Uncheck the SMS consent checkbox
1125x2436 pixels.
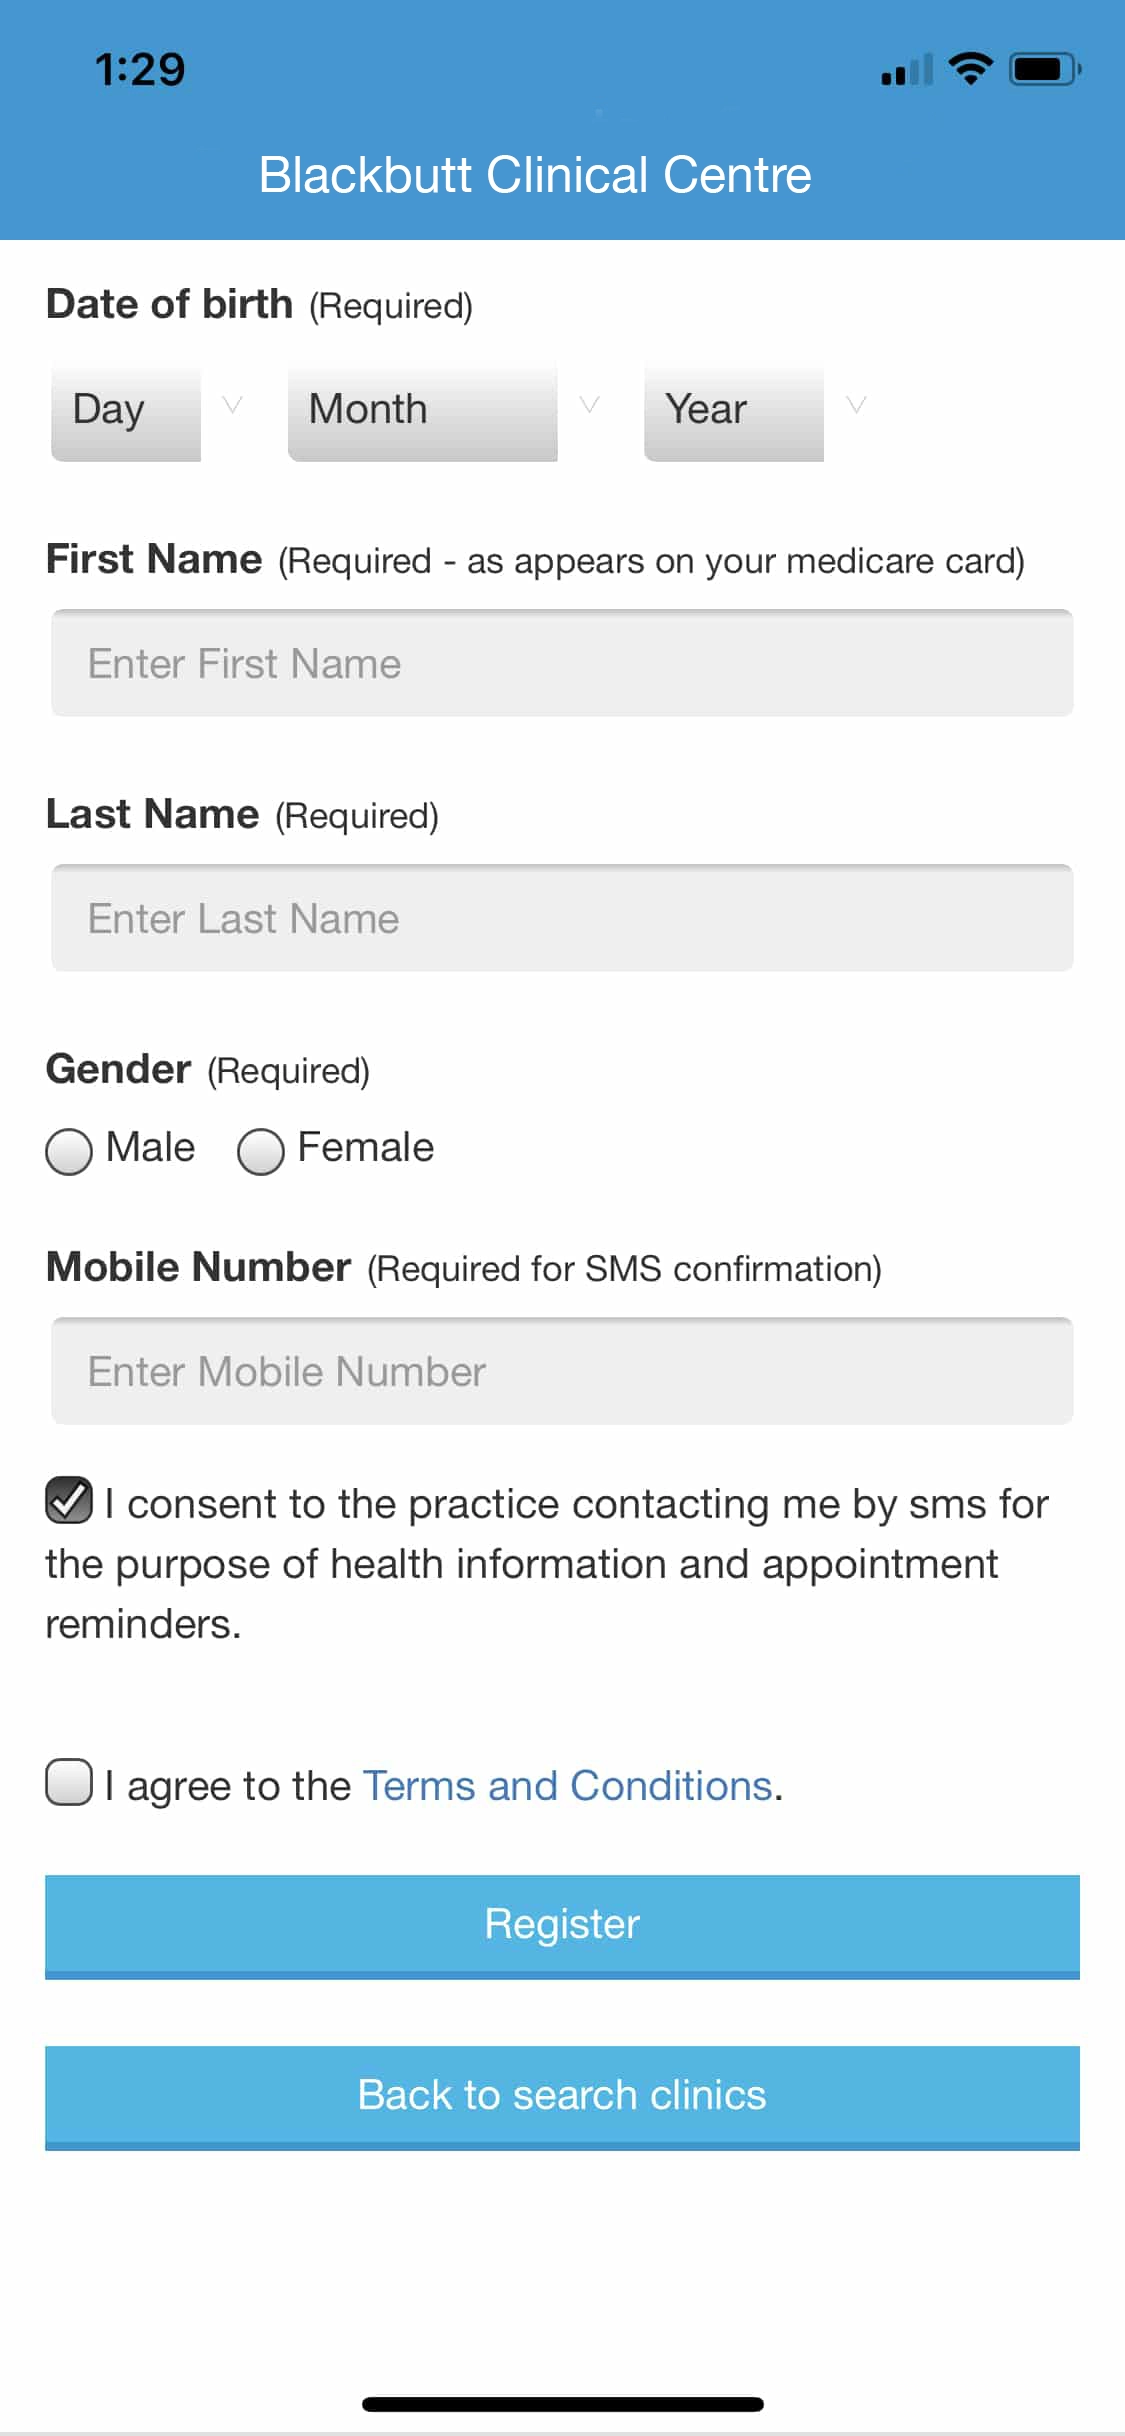click(x=69, y=1500)
